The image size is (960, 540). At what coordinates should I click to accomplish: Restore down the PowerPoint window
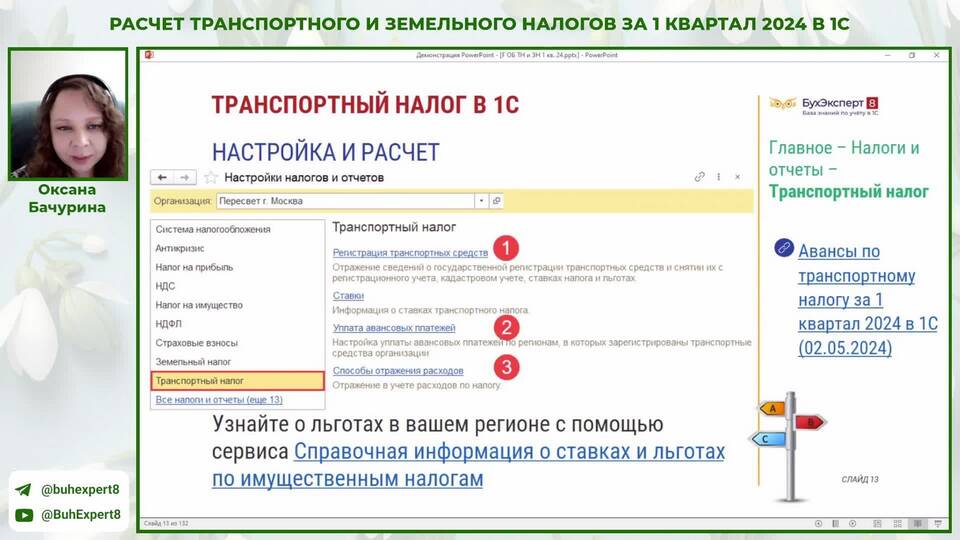(912, 55)
